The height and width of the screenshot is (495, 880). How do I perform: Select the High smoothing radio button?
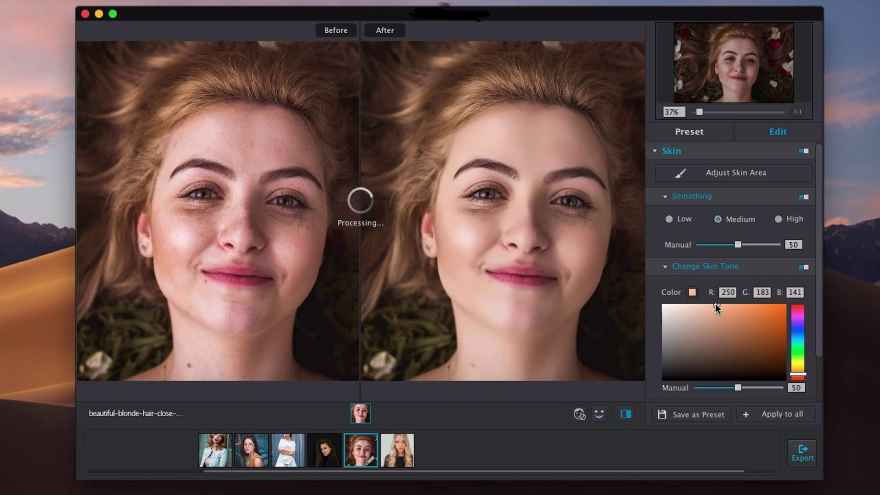pyautogui.click(x=778, y=219)
